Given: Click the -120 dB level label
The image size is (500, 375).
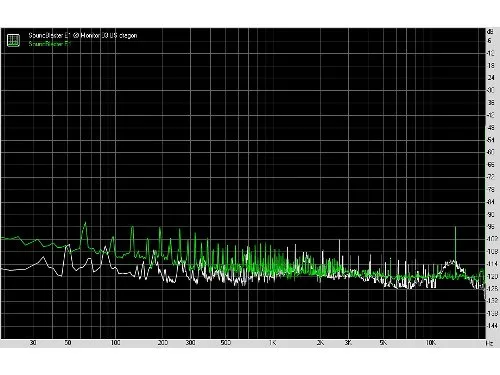Looking at the screenshot, I should (x=492, y=276).
